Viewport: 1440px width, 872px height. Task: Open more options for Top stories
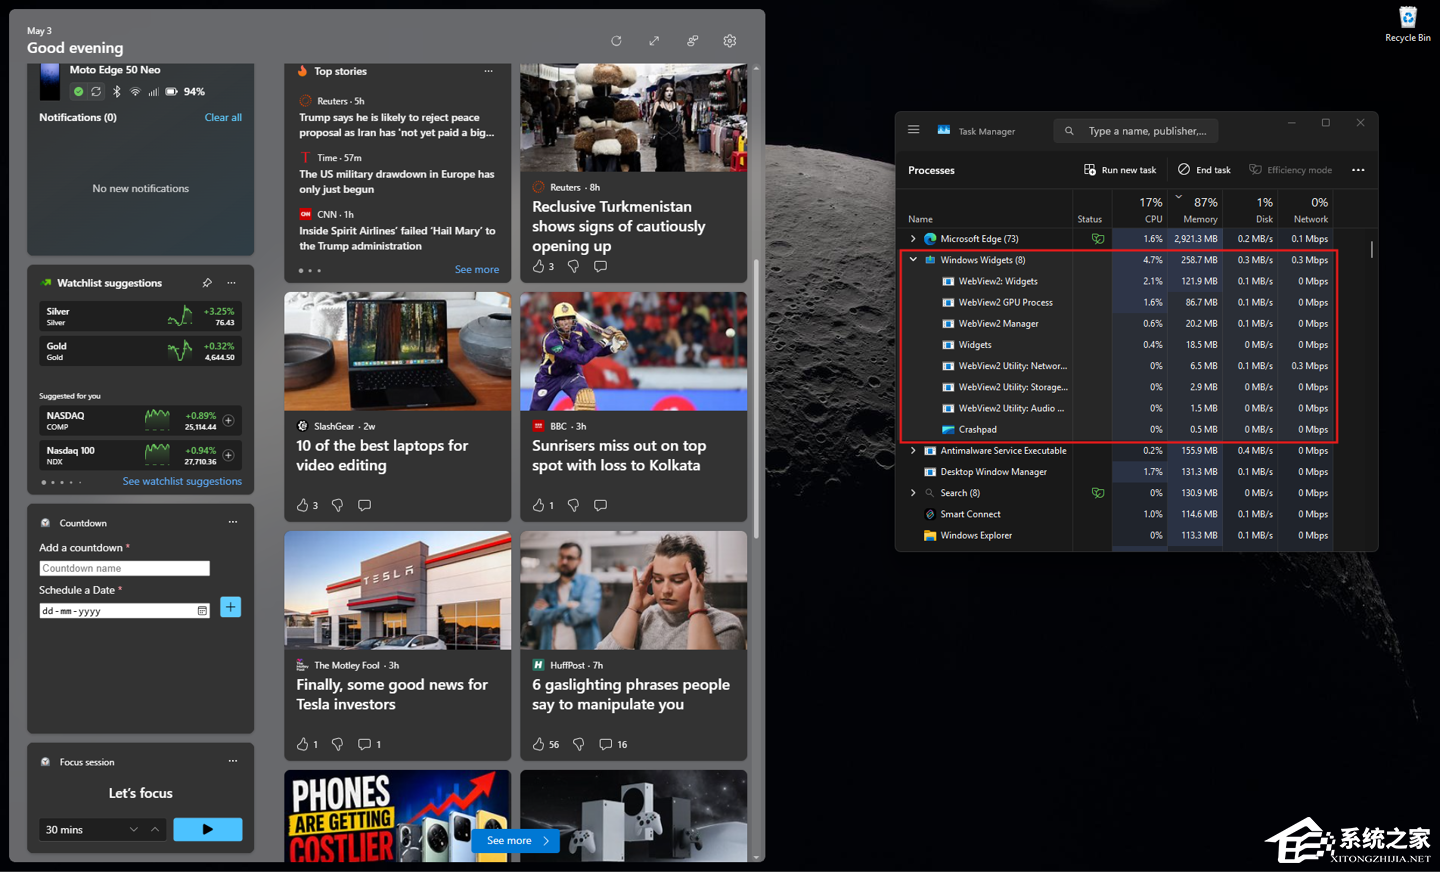point(488,71)
